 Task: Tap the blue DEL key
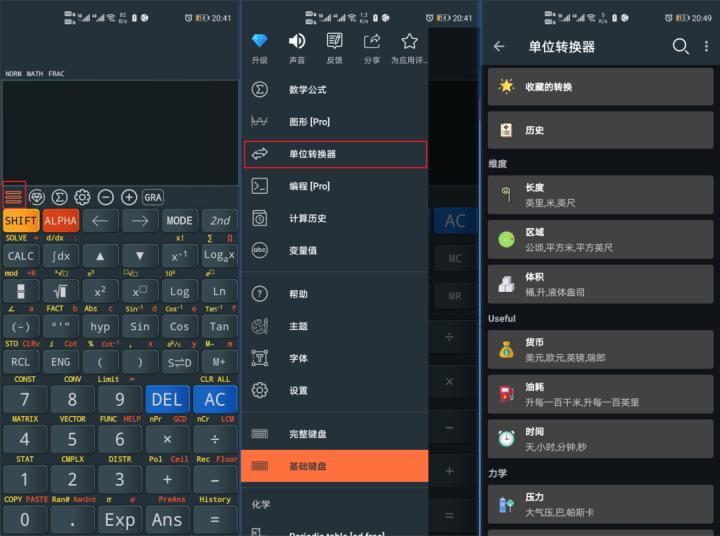pyautogui.click(x=167, y=400)
